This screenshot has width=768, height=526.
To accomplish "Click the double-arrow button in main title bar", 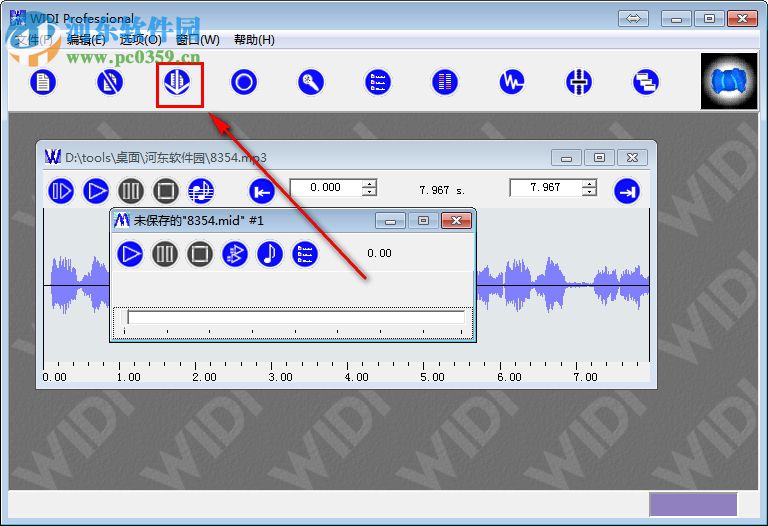I will (x=633, y=19).
